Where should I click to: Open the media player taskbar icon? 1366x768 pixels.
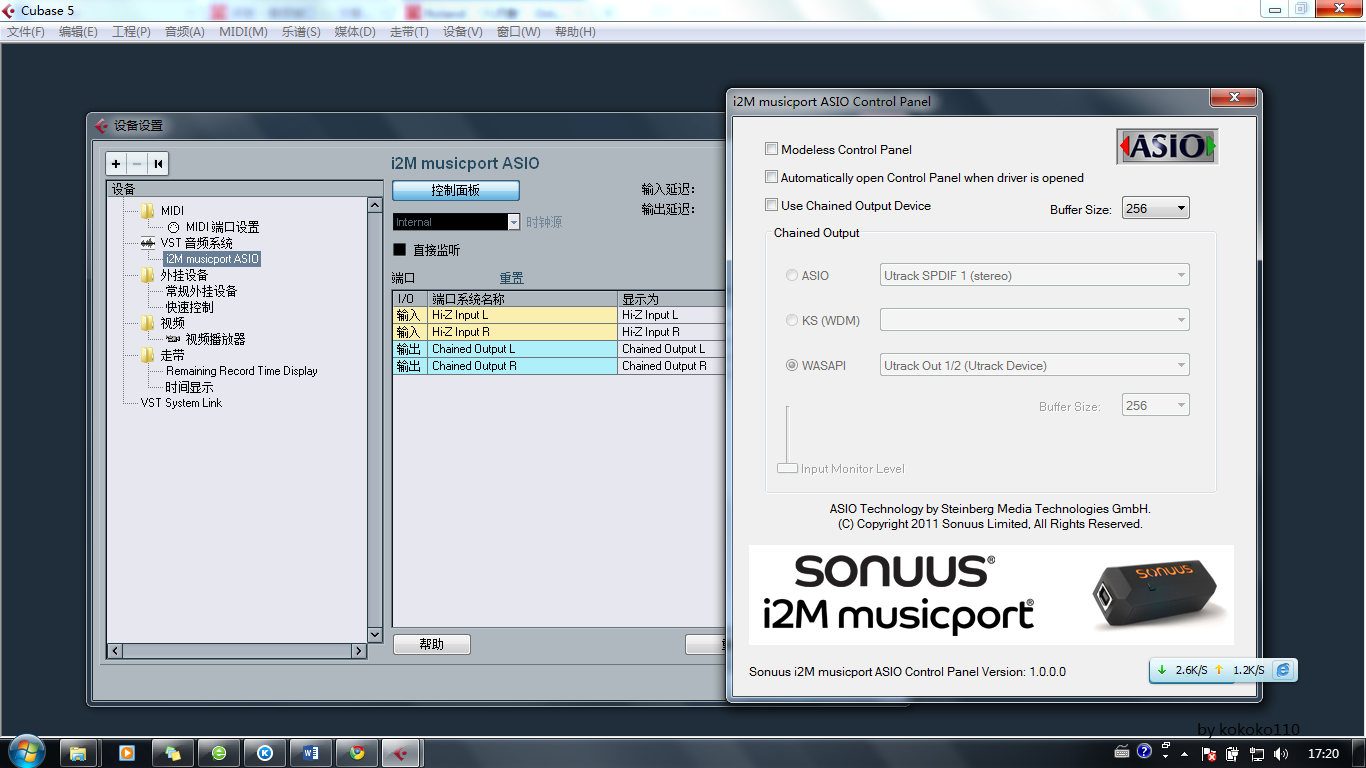[x=126, y=753]
